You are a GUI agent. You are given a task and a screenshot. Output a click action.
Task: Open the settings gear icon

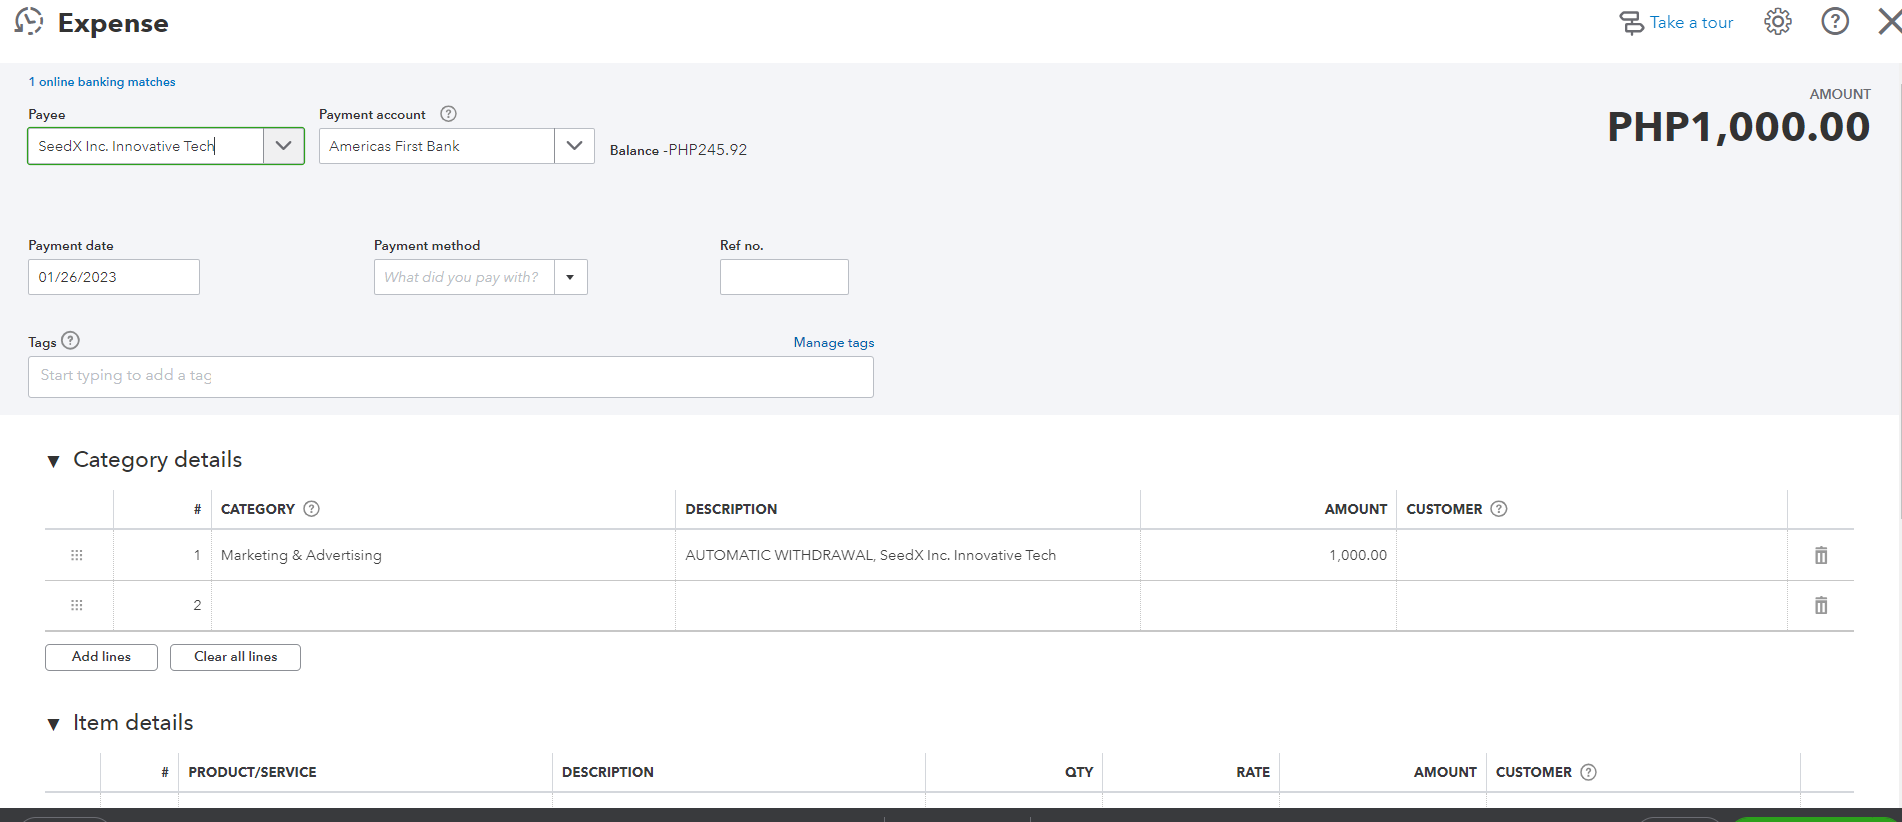tap(1777, 22)
